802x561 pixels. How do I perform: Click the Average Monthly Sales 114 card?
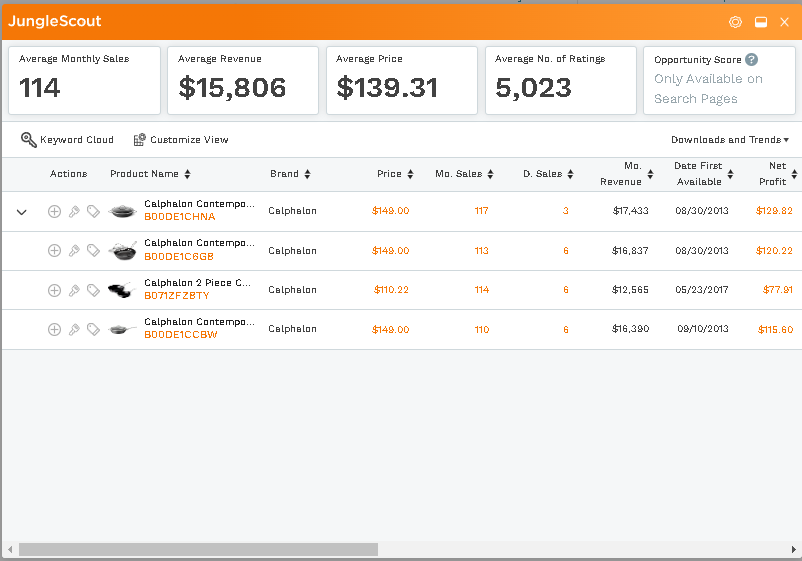[x=84, y=81]
